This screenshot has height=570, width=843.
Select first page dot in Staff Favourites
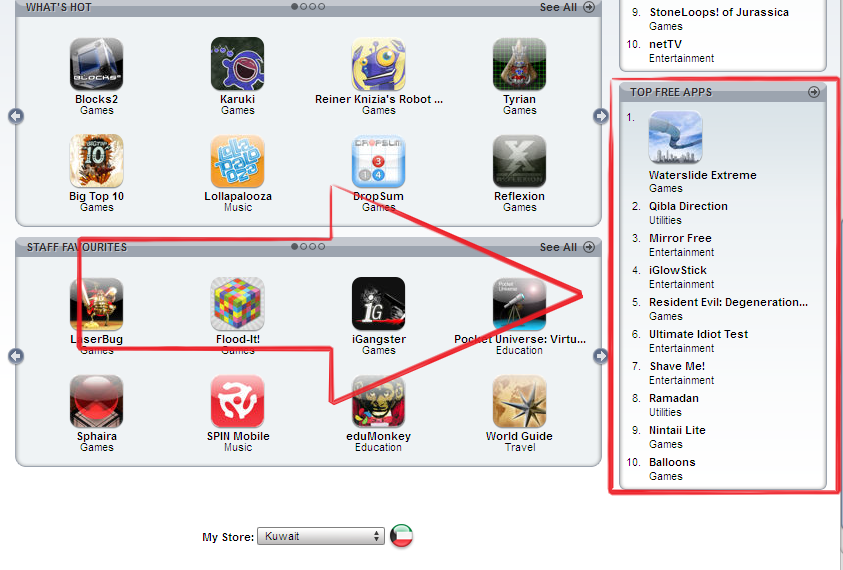point(295,246)
